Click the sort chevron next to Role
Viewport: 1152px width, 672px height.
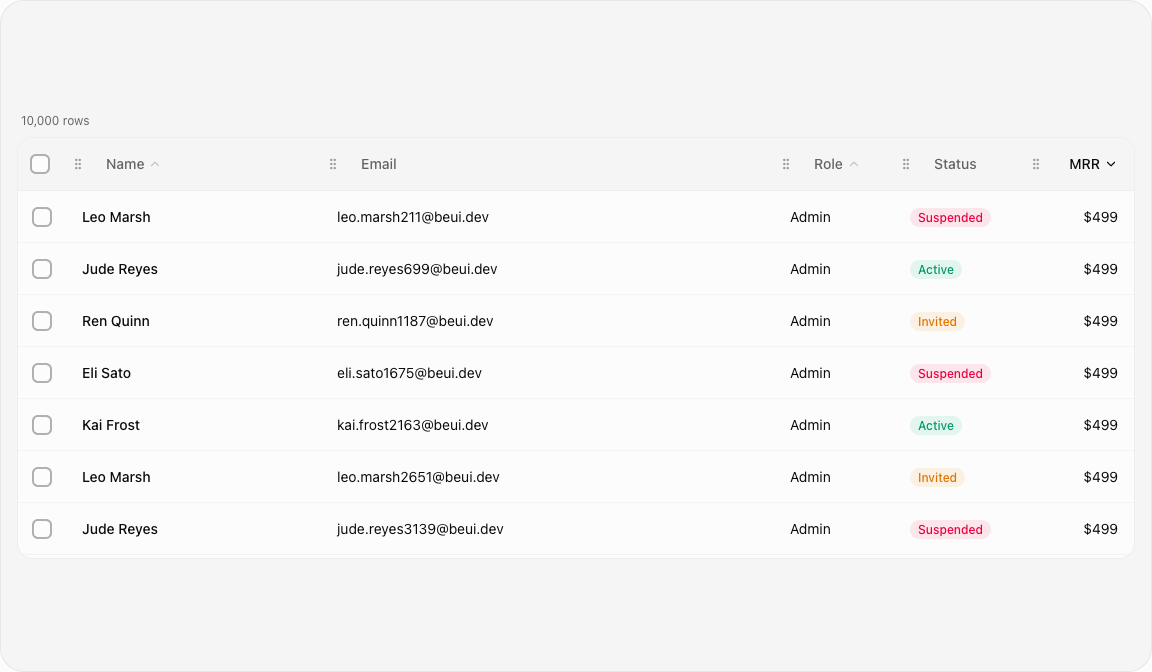click(854, 165)
